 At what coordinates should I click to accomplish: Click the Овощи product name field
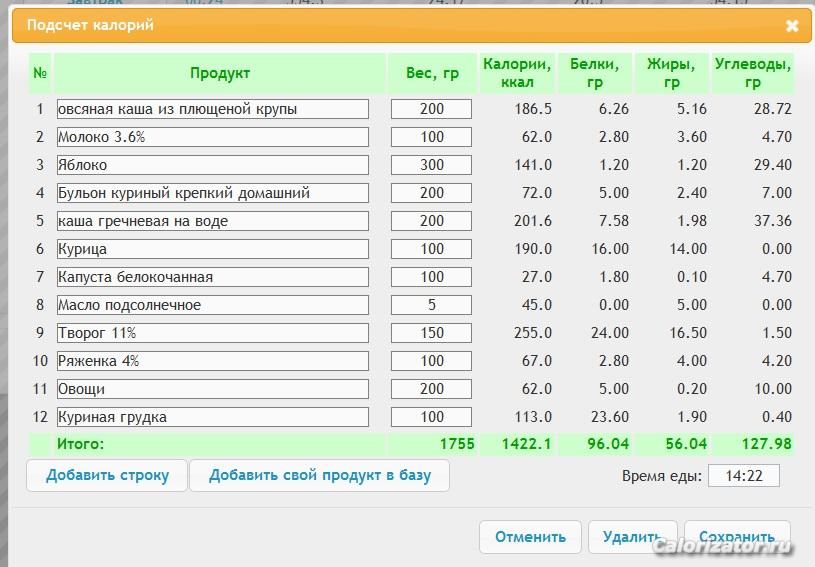click(212, 389)
